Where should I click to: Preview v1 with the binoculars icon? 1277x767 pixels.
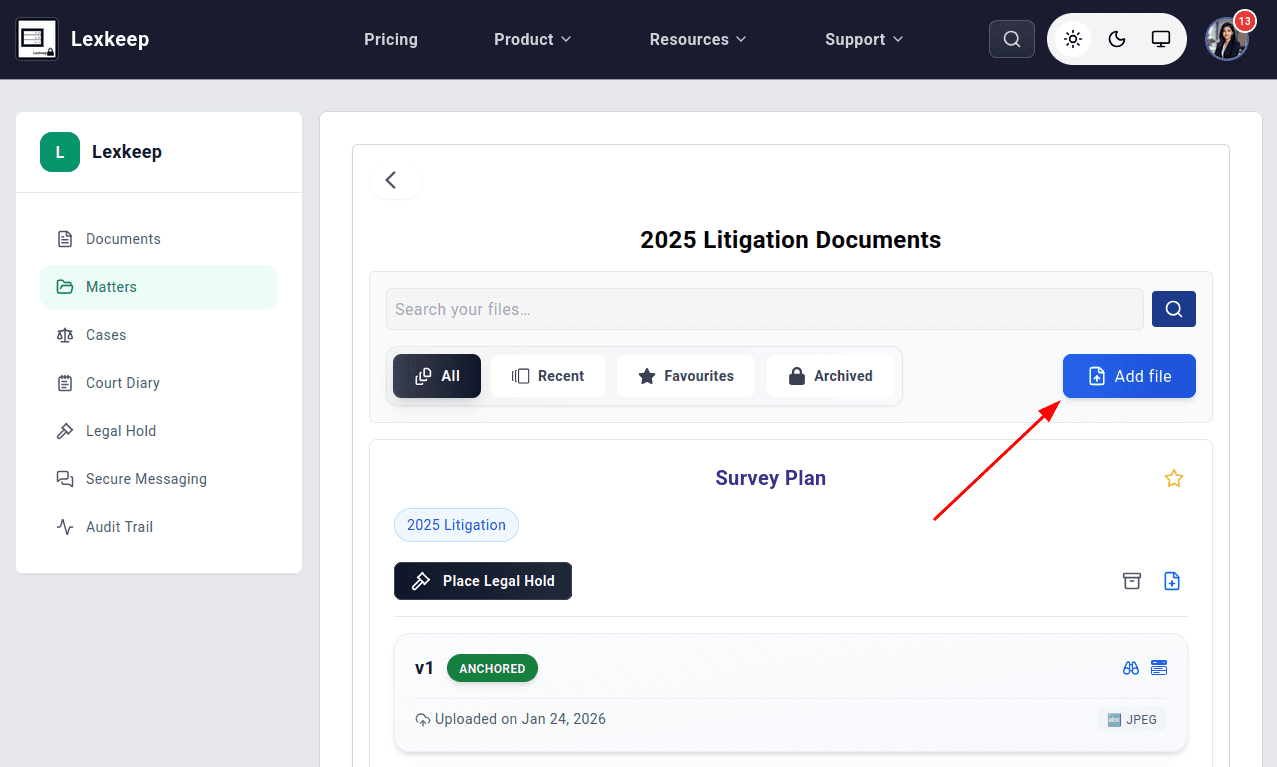coord(1131,668)
